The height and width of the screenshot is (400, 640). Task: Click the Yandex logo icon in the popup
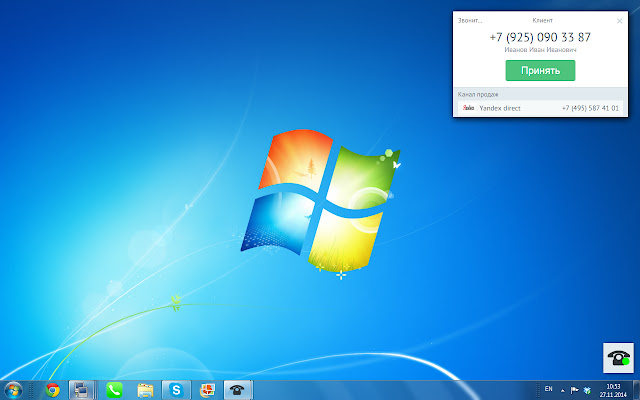coord(468,108)
